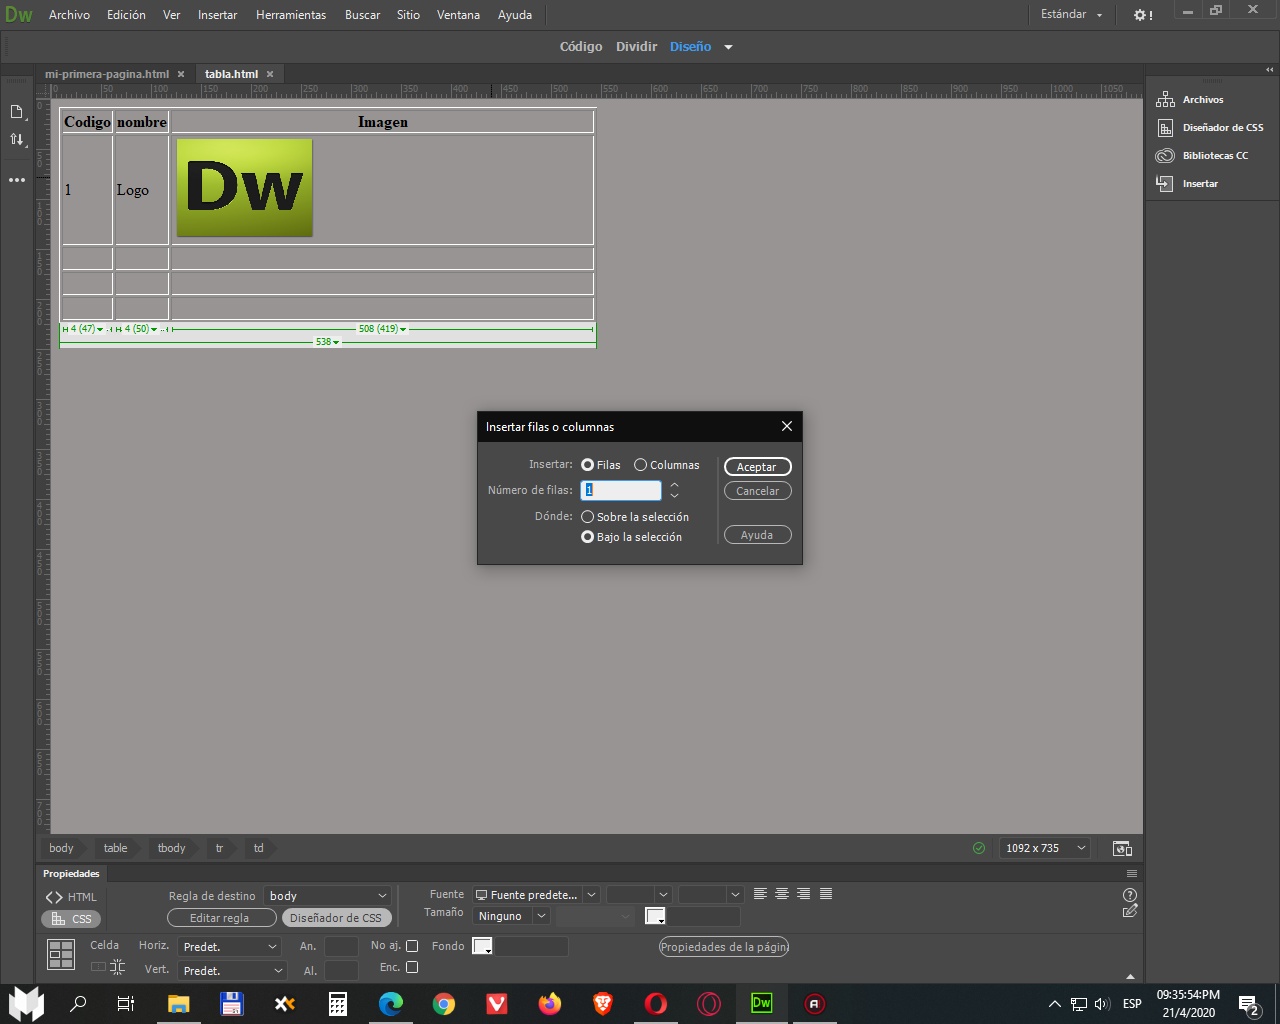Click the Aceptar button
The image size is (1280, 1024).
[x=757, y=467]
